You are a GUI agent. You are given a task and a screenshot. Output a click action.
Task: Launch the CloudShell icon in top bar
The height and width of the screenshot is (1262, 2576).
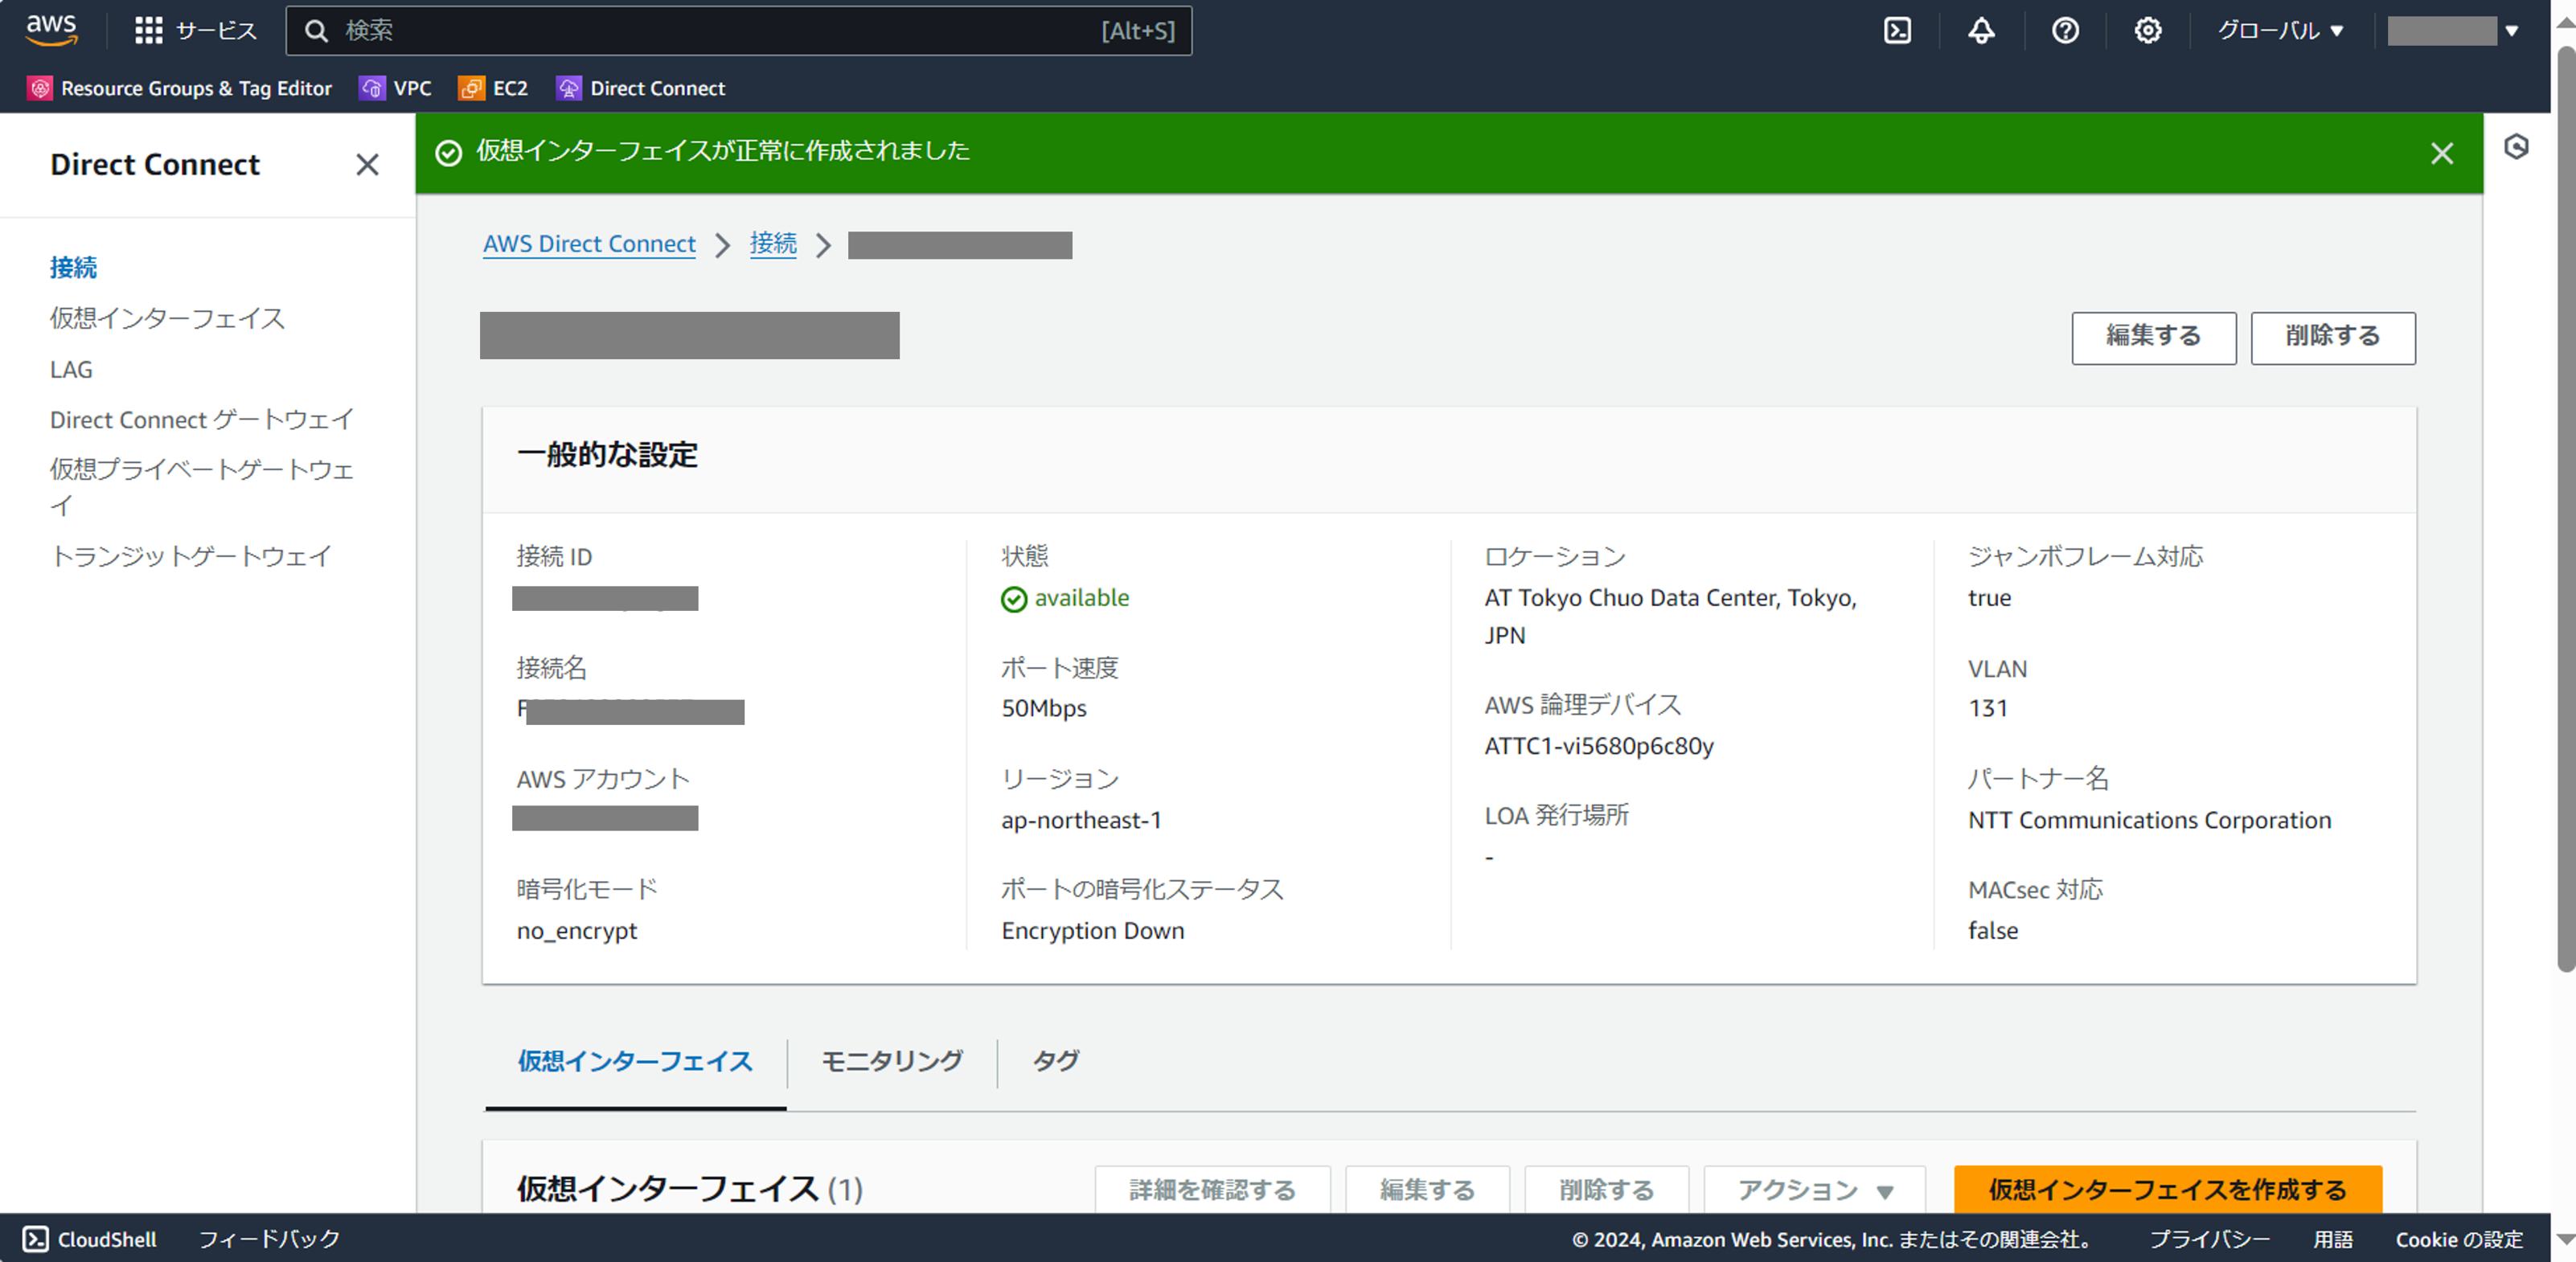coord(1897,30)
